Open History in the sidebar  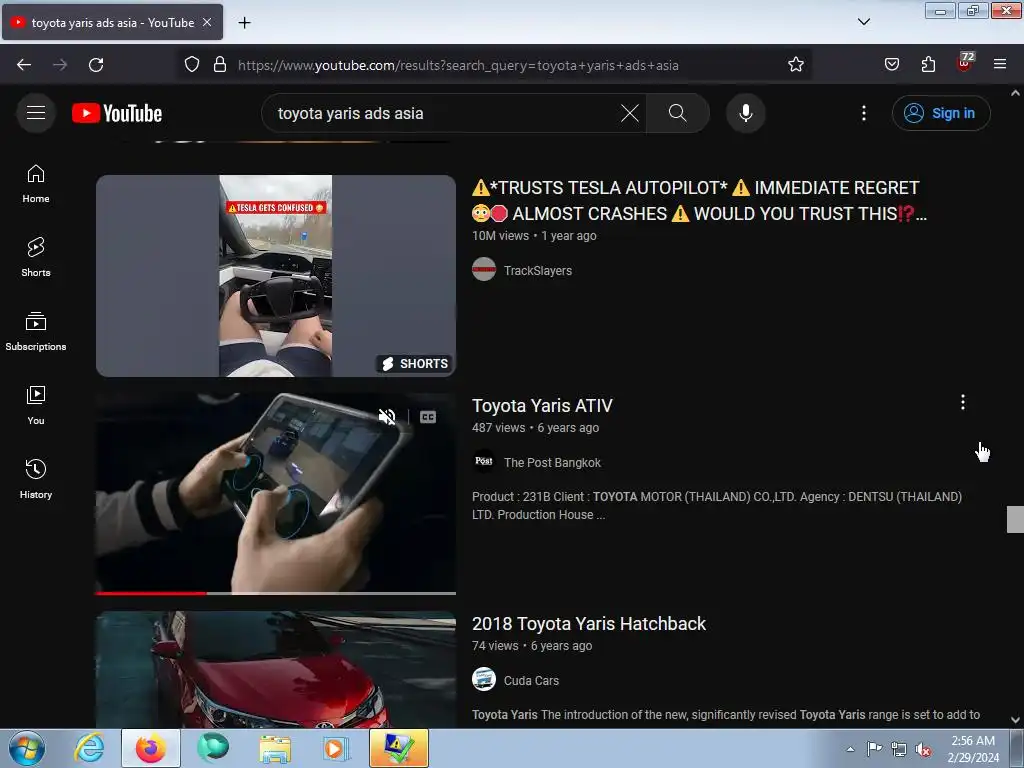[36, 479]
